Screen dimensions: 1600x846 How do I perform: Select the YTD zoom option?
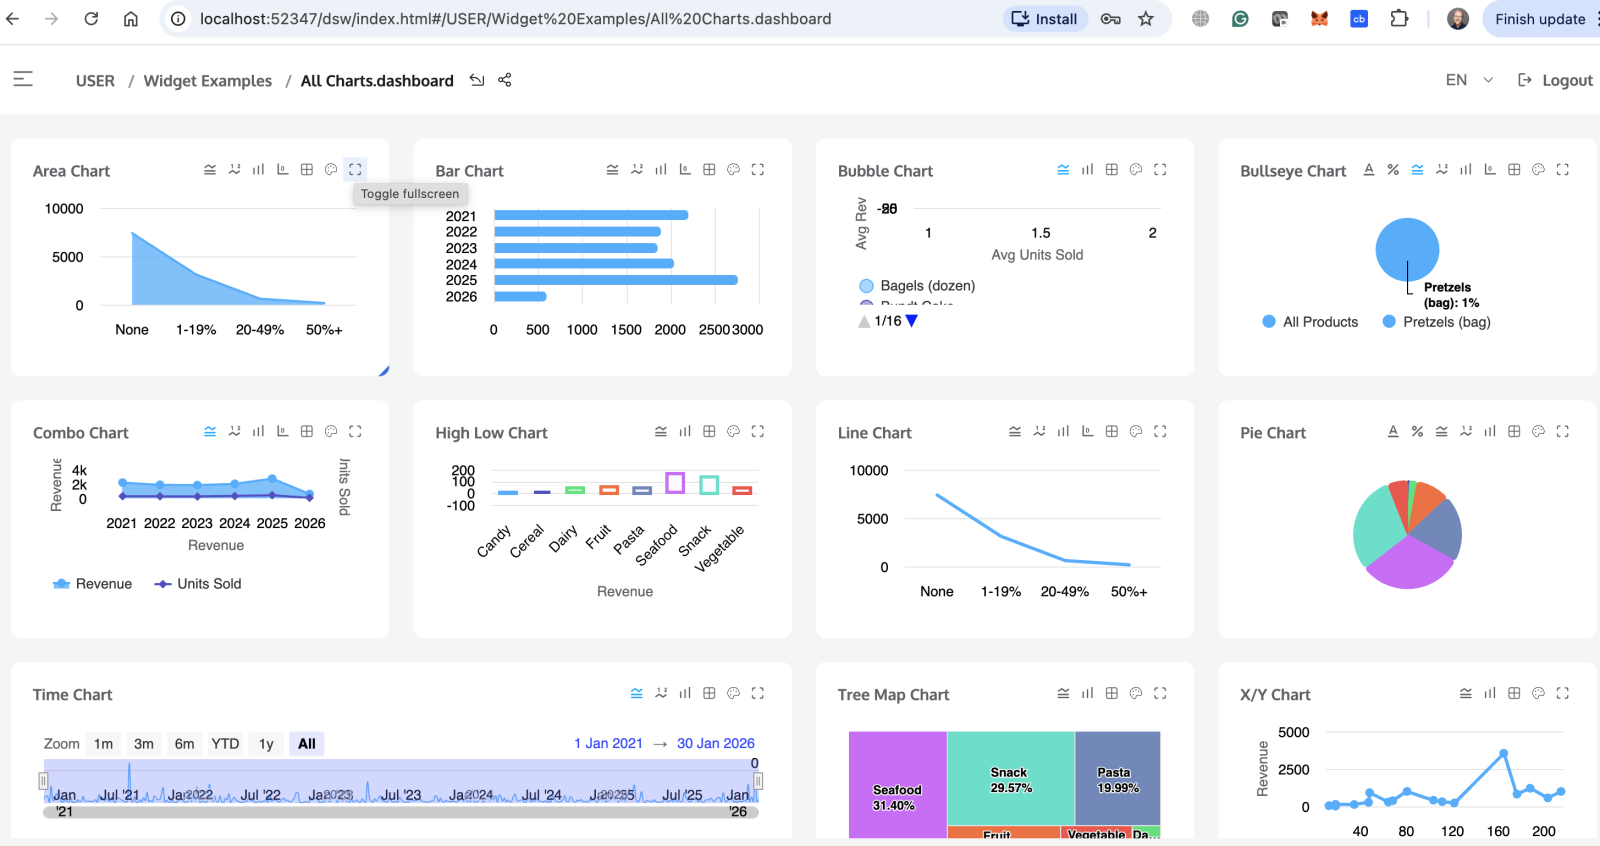point(225,744)
